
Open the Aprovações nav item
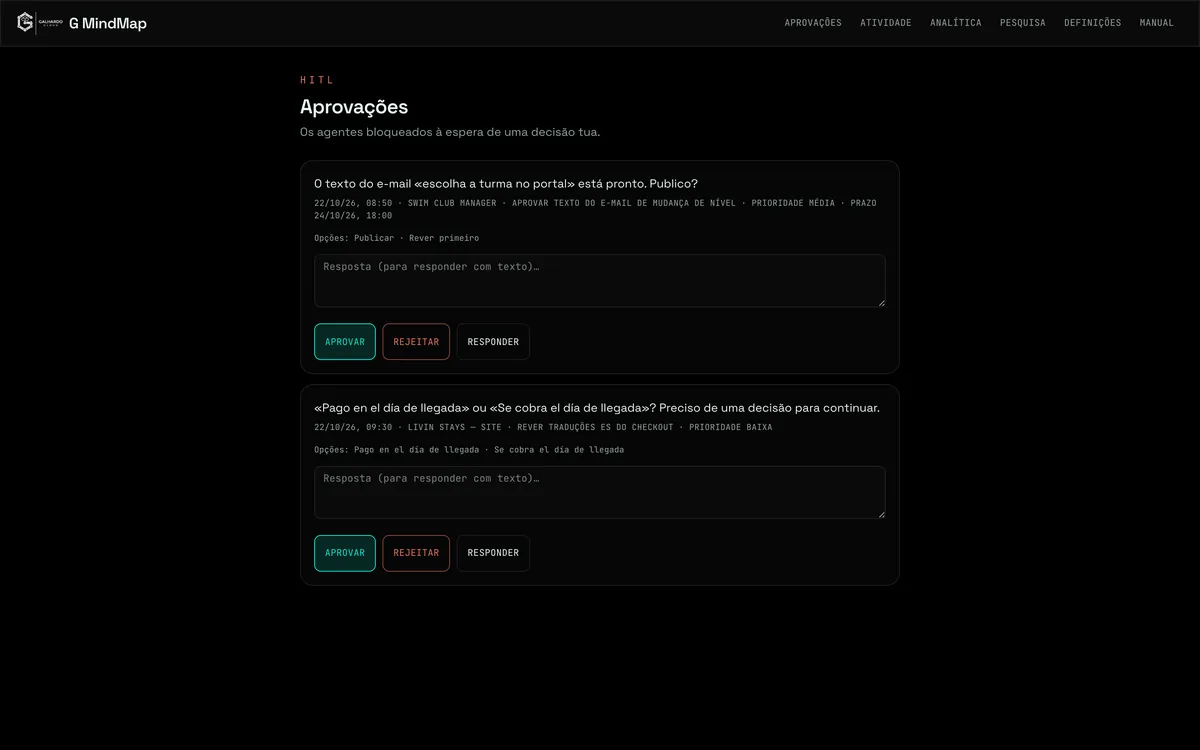[813, 23]
